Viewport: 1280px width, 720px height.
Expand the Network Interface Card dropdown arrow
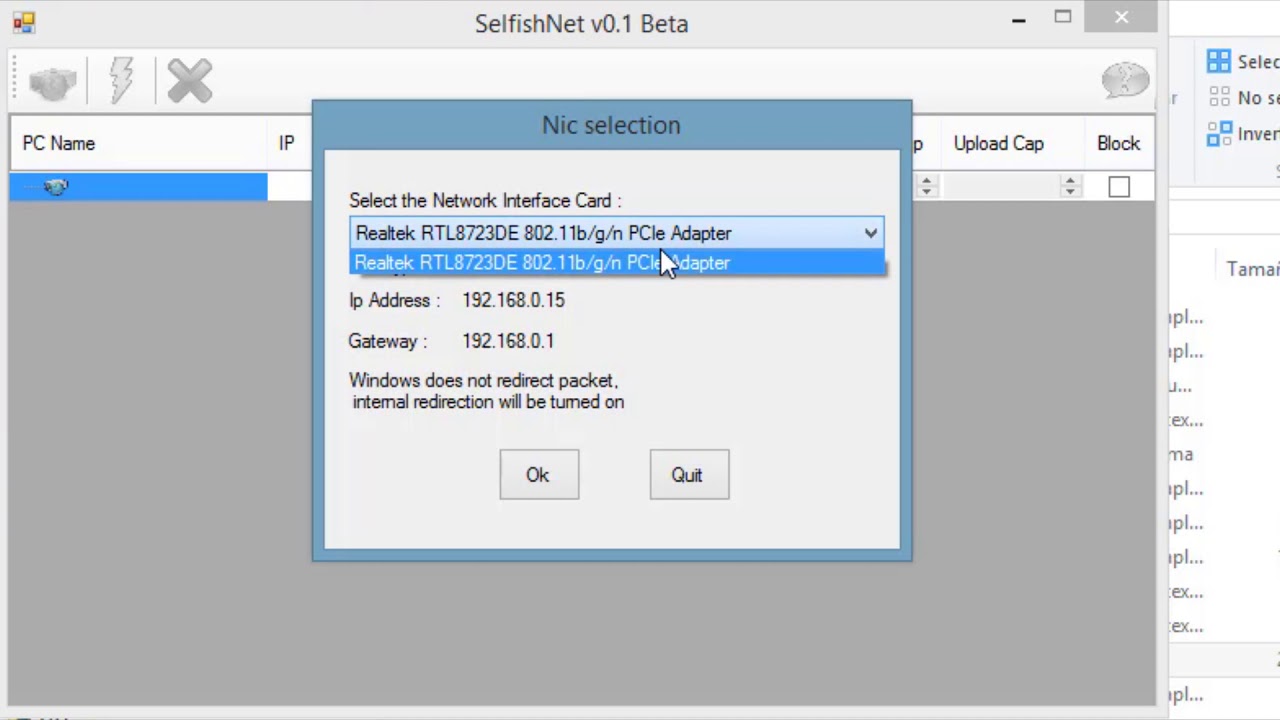pos(871,233)
